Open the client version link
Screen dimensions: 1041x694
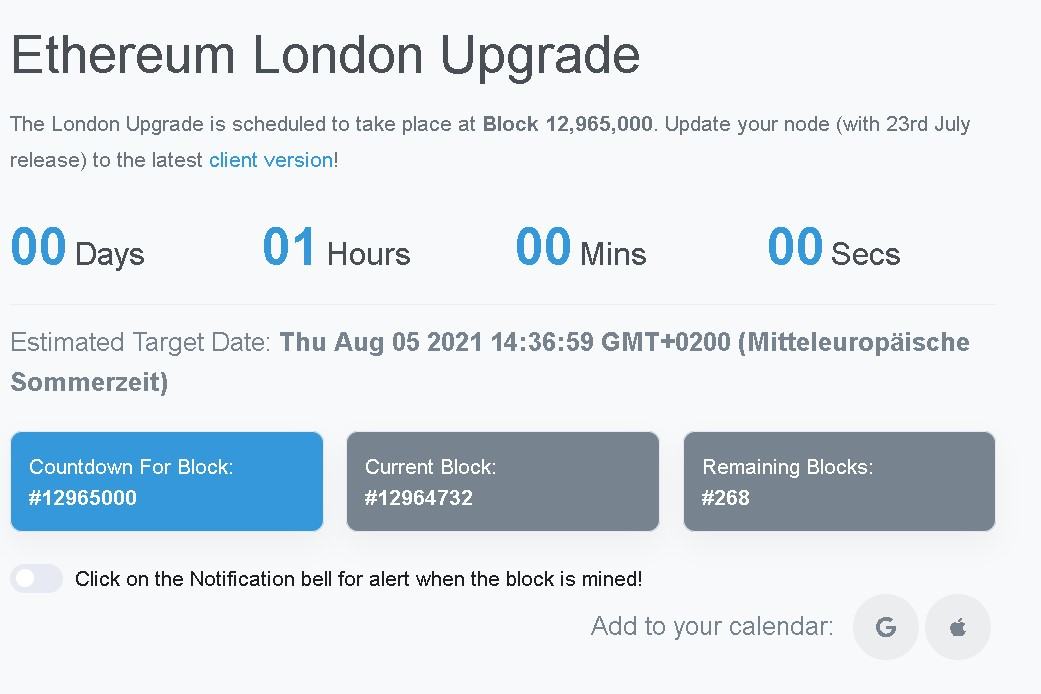[x=271, y=160]
